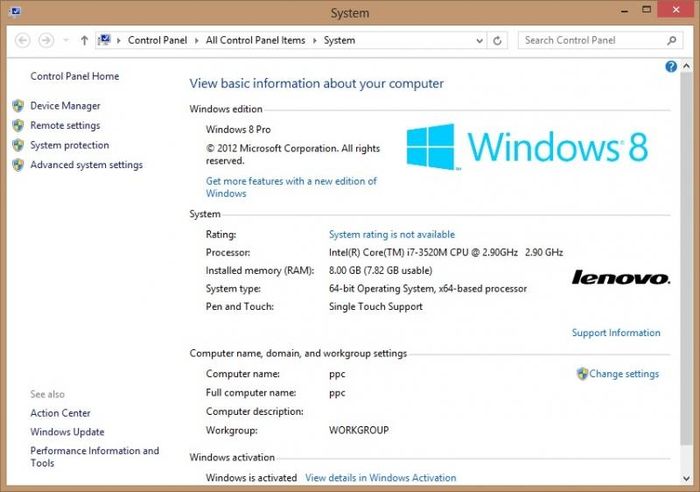The width and height of the screenshot is (700, 492).
Task: Open Device Manager link
Action: [x=65, y=106]
